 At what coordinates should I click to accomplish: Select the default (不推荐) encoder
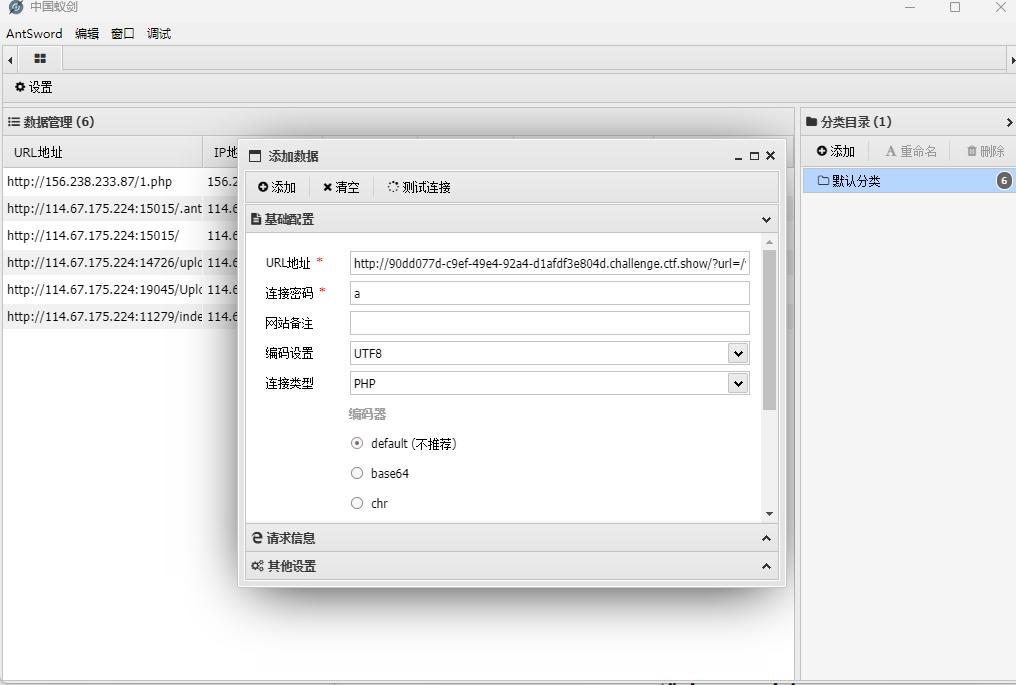357,444
